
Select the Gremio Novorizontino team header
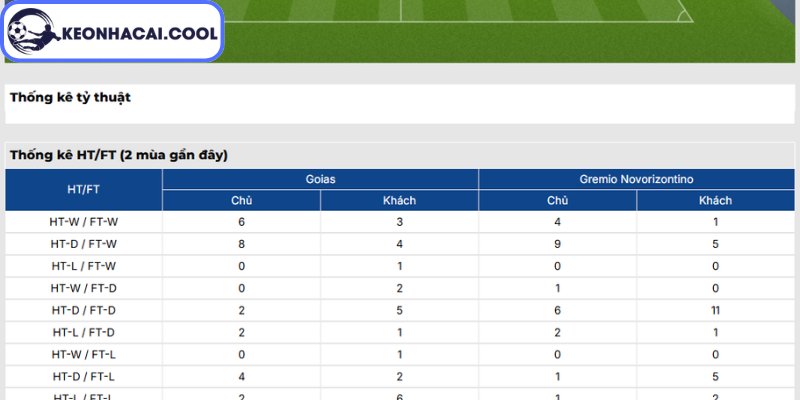[x=636, y=180]
